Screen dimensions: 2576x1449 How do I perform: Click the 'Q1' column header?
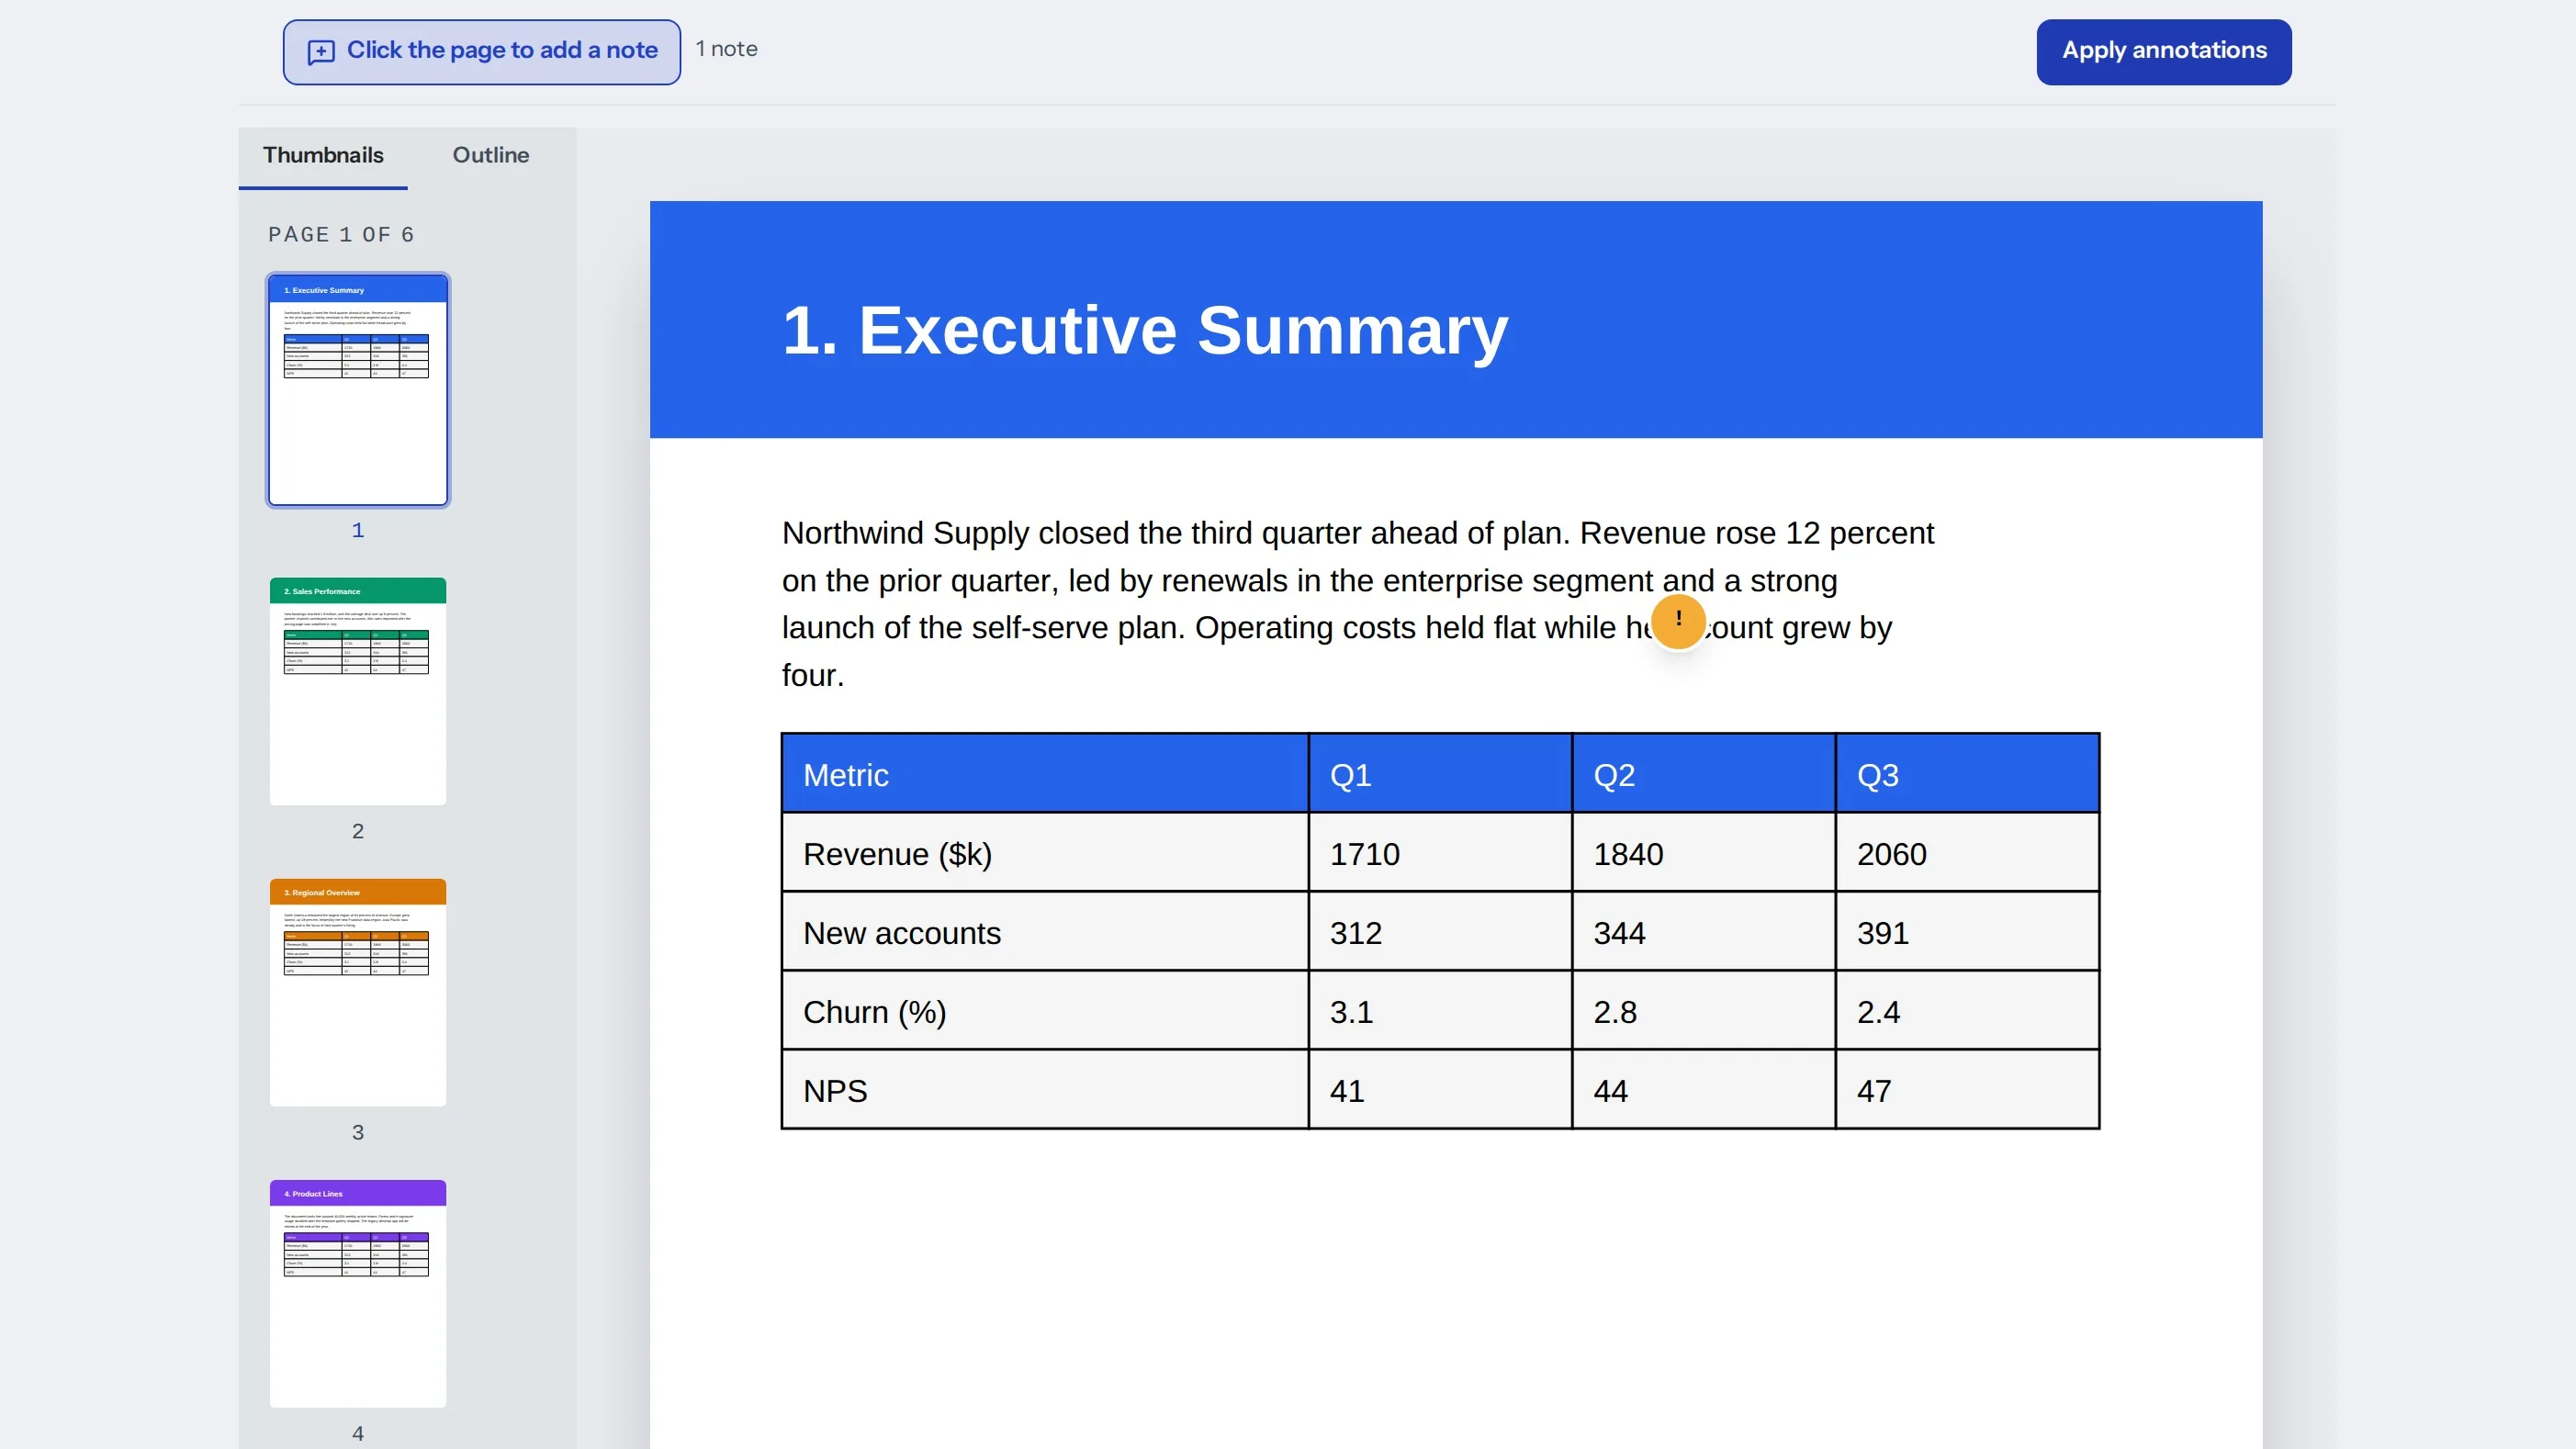[x=1440, y=774]
